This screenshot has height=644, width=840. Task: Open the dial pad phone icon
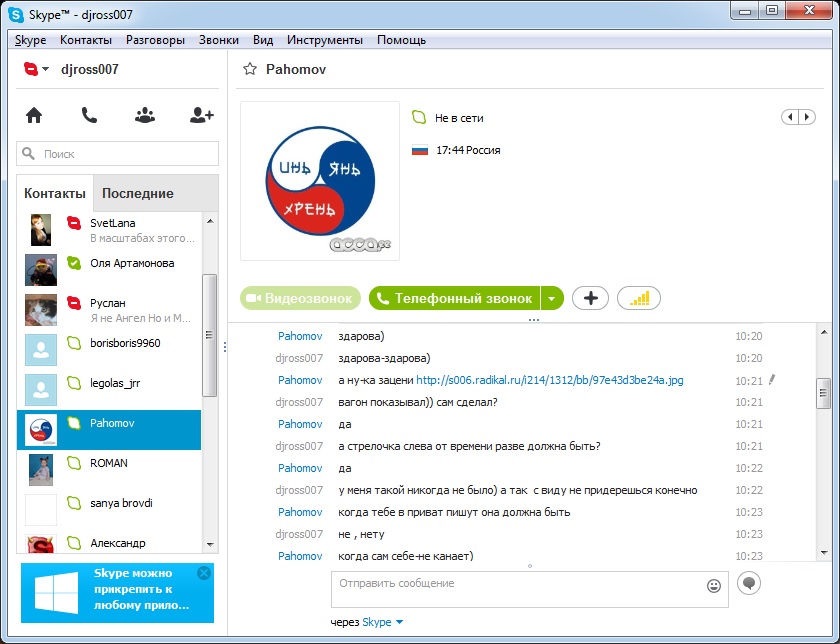(x=89, y=115)
